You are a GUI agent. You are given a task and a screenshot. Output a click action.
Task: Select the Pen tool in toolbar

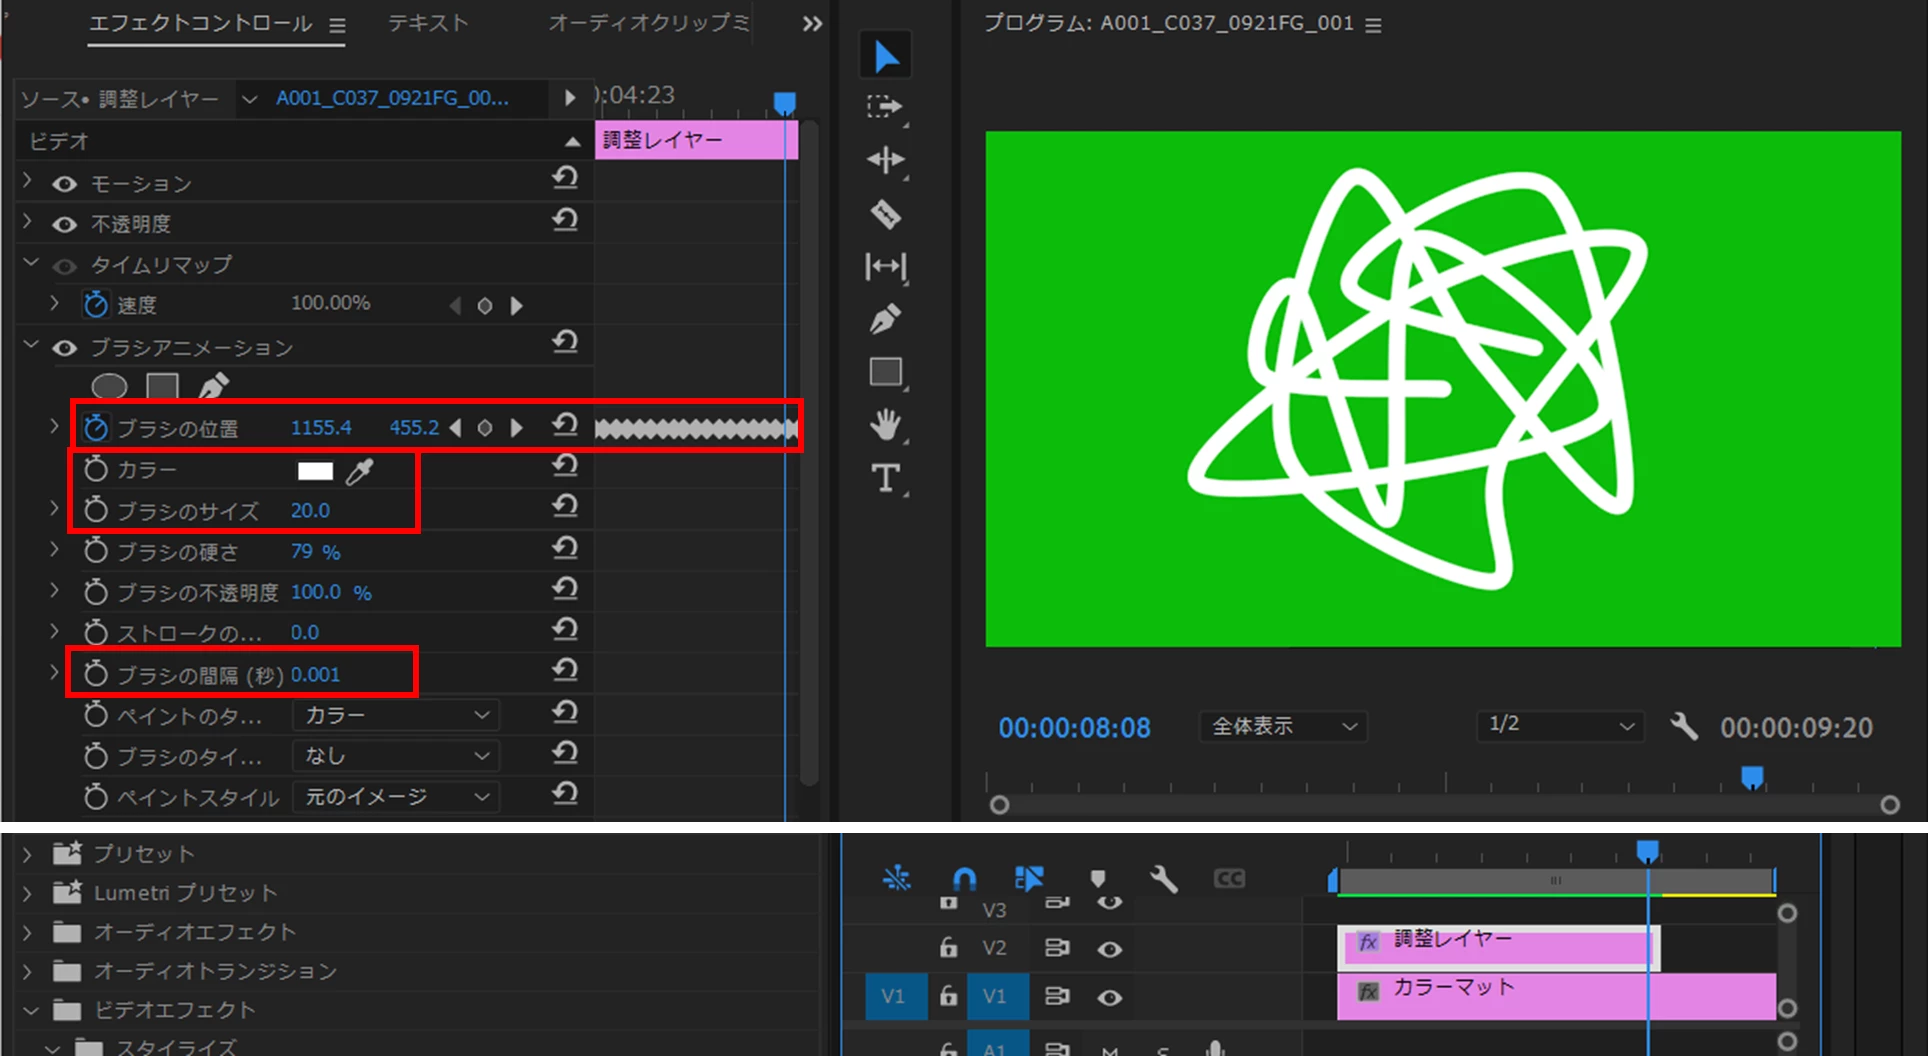886,320
